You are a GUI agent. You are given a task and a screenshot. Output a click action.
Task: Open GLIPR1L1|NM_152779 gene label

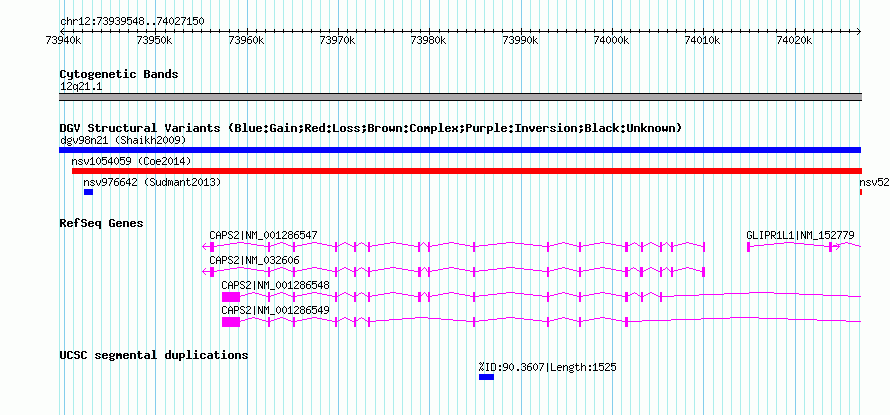[800, 235]
